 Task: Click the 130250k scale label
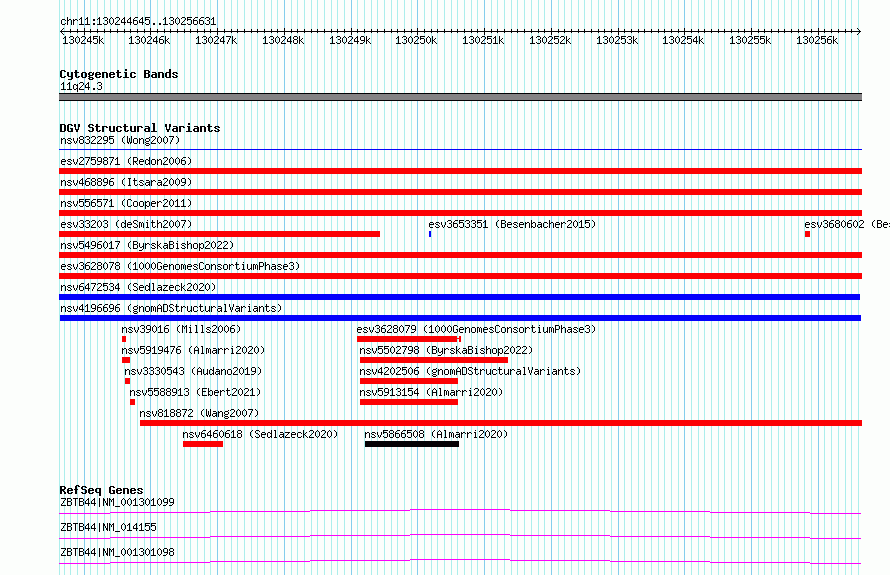(416, 40)
